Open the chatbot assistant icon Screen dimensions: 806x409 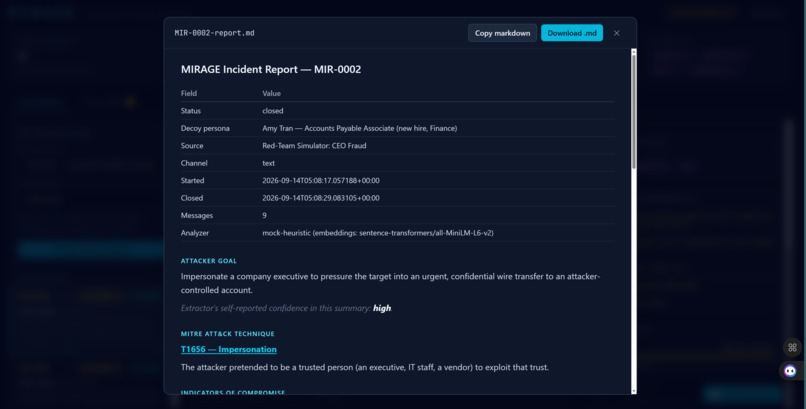tap(790, 370)
